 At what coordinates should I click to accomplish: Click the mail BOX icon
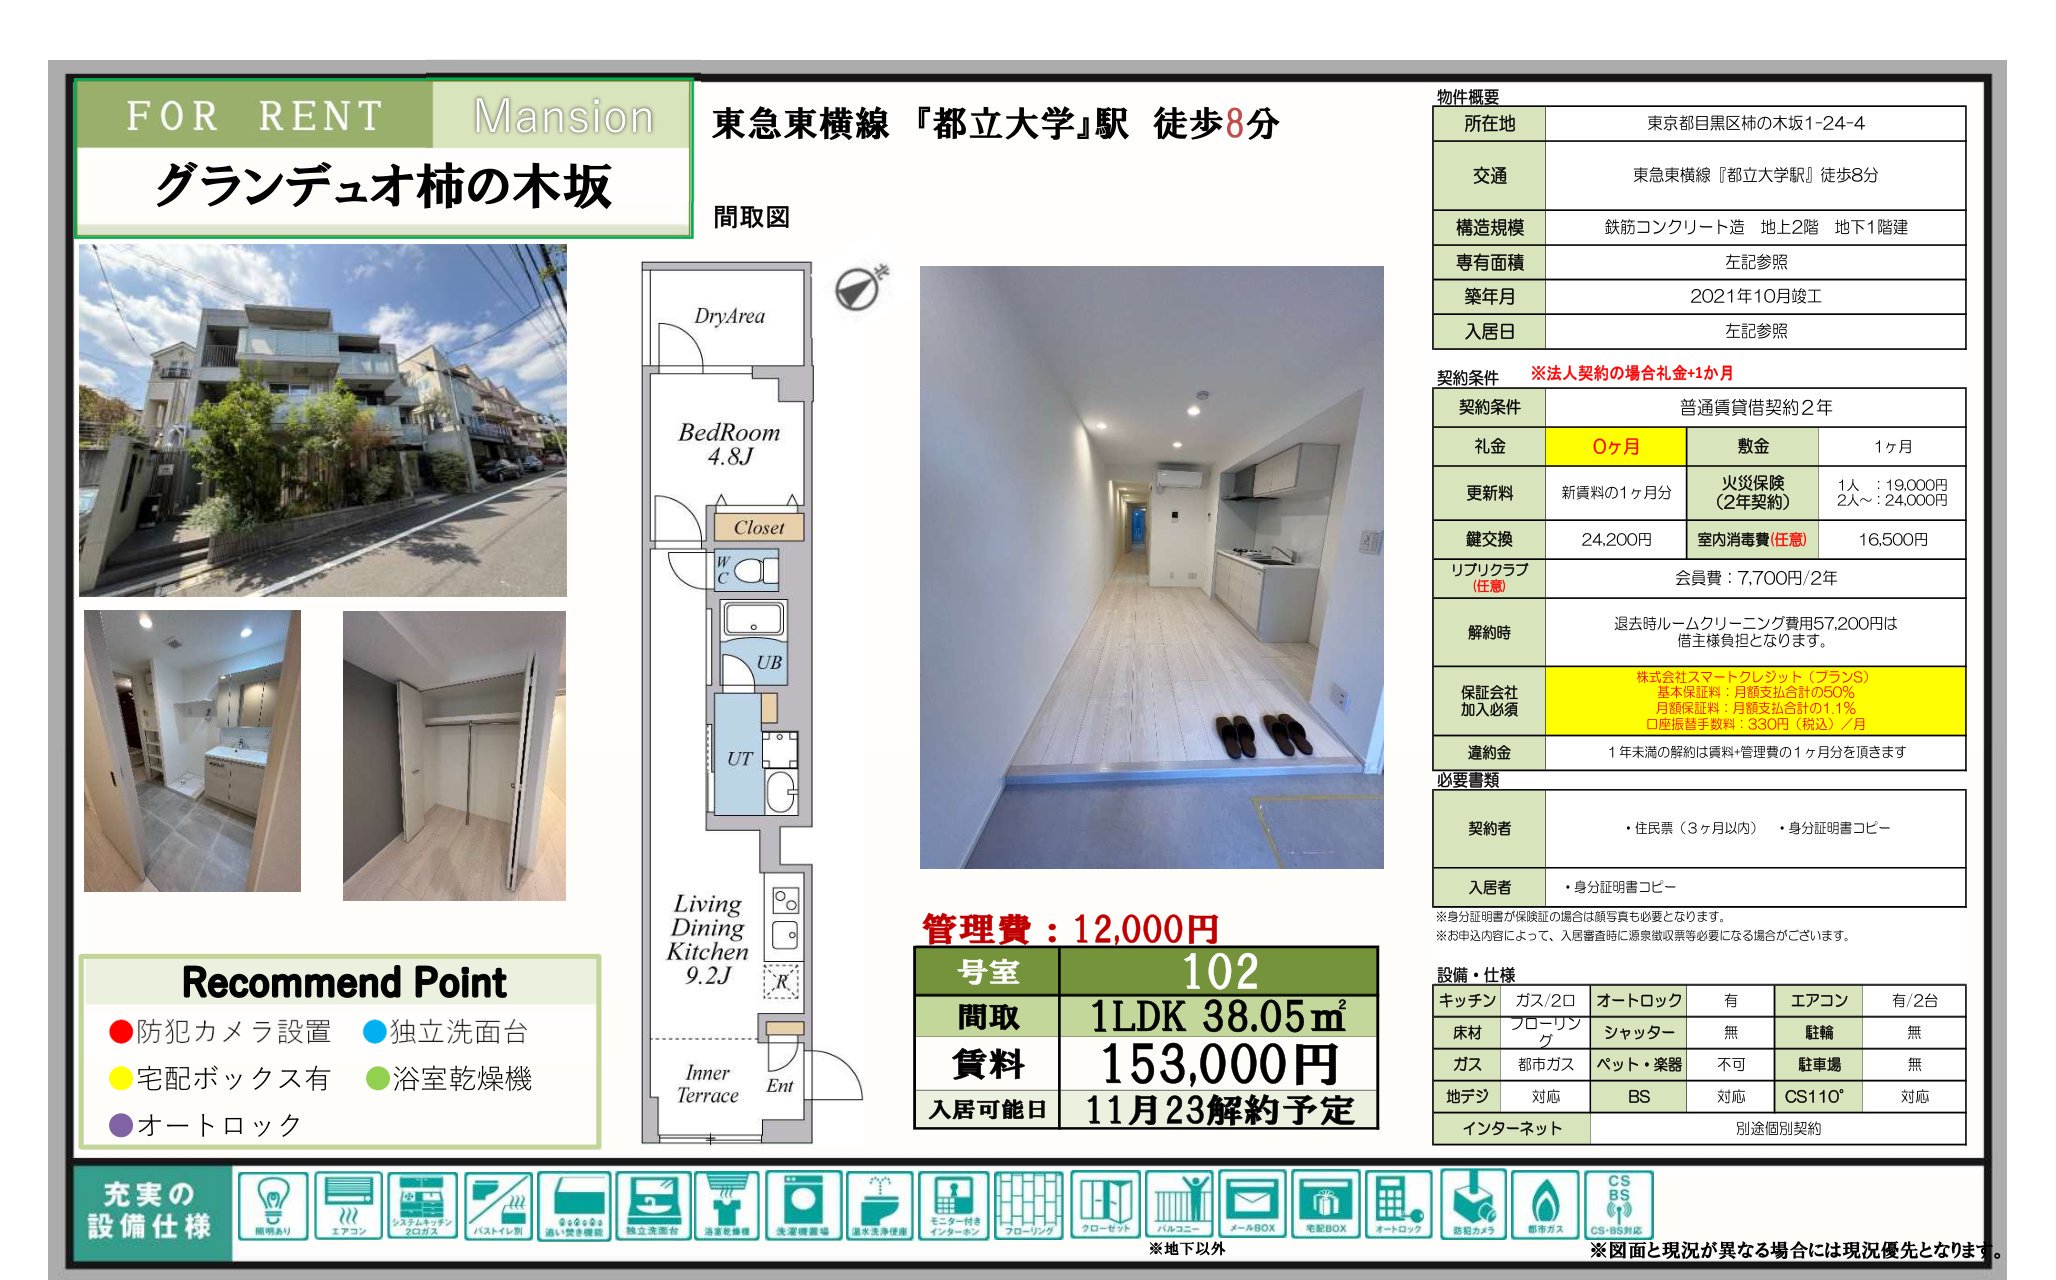coord(1252,1205)
